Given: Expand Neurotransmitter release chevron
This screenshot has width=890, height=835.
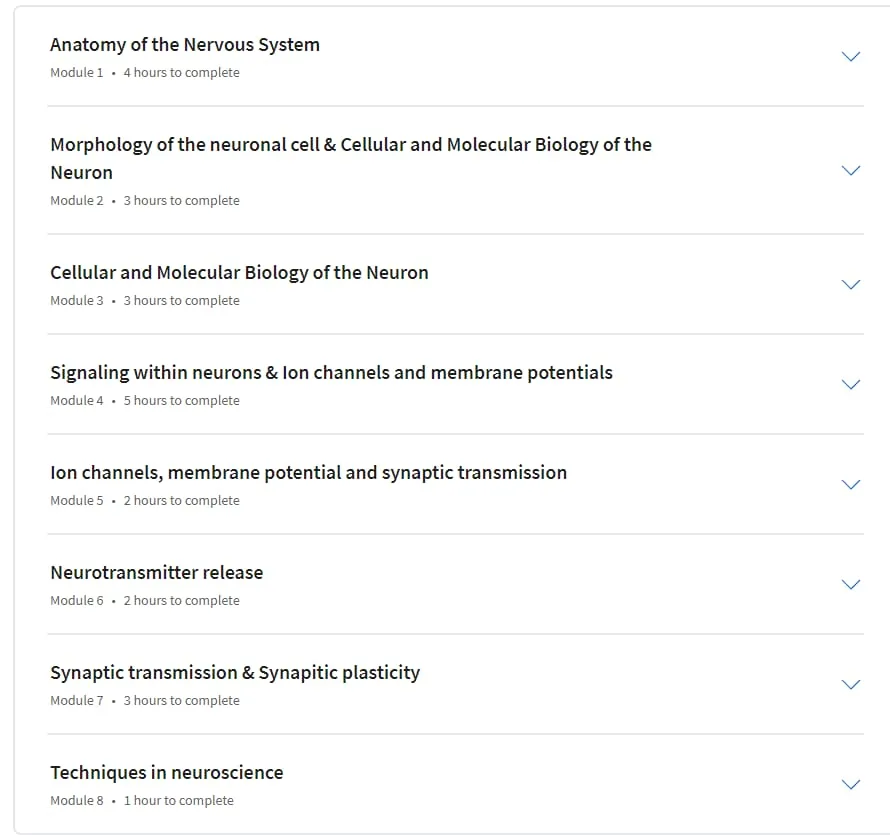Looking at the screenshot, I should click(x=850, y=584).
